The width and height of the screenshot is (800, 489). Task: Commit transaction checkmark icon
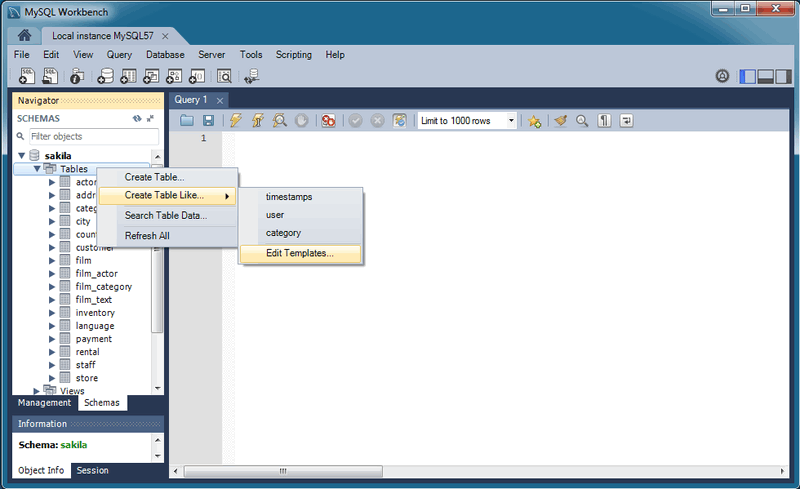356,120
